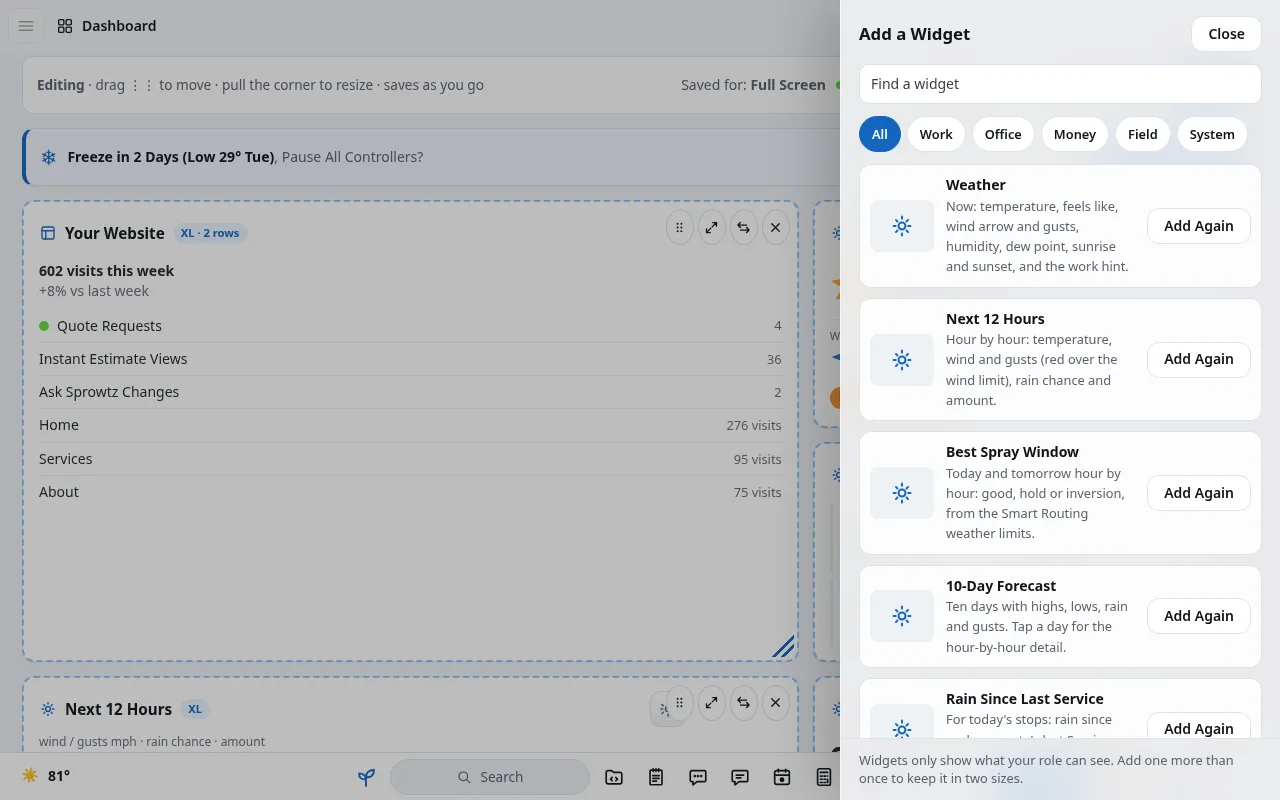
Task: Add the Next 12 Hours widget again
Action: pos(1198,359)
